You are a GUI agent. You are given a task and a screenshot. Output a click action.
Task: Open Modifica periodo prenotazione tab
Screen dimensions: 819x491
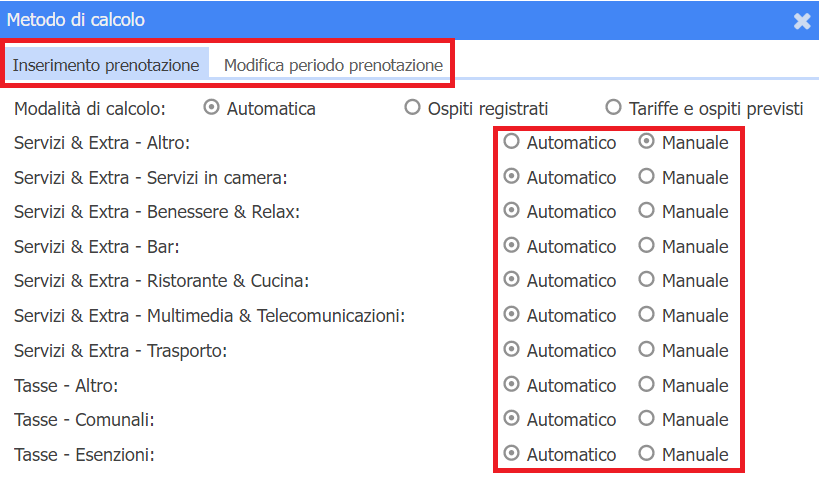click(x=333, y=66)
